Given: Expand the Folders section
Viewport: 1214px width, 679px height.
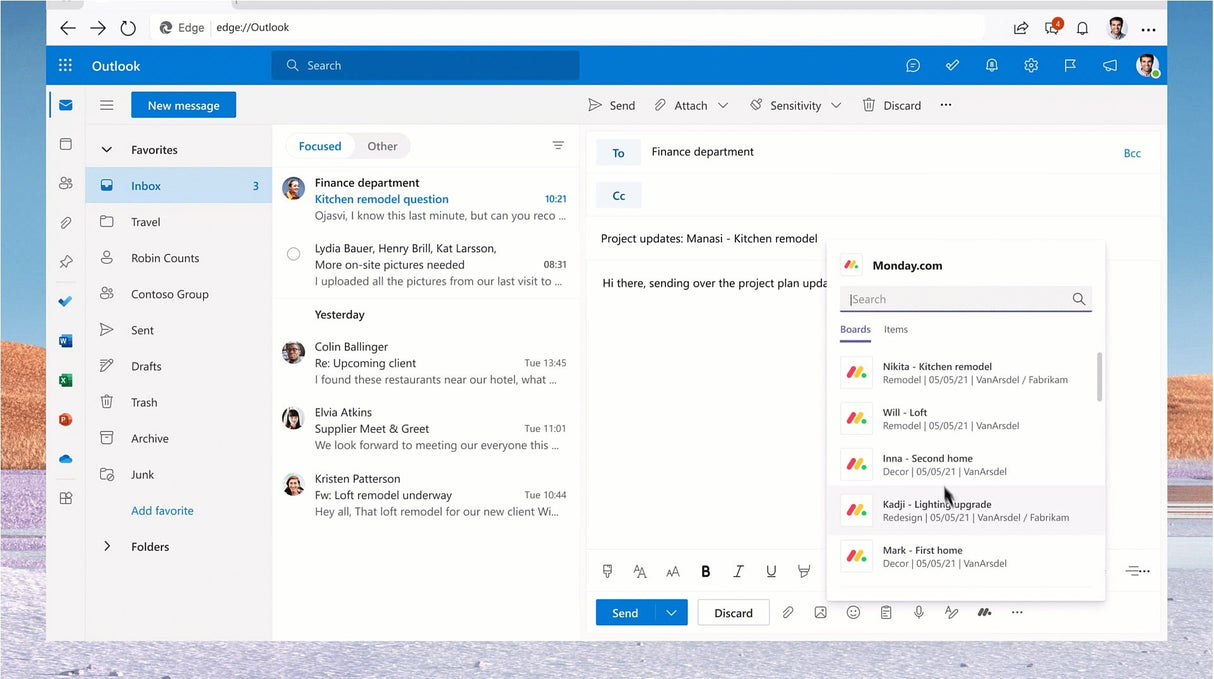Looking at the screenshot, I should pos(107,546).
